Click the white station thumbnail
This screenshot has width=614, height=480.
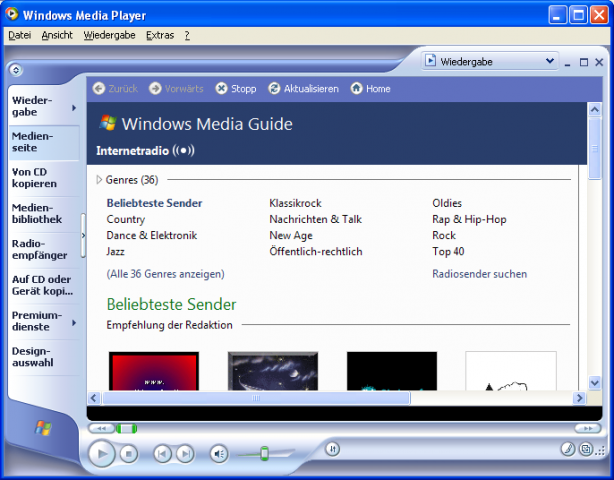(x=511, y=371)
